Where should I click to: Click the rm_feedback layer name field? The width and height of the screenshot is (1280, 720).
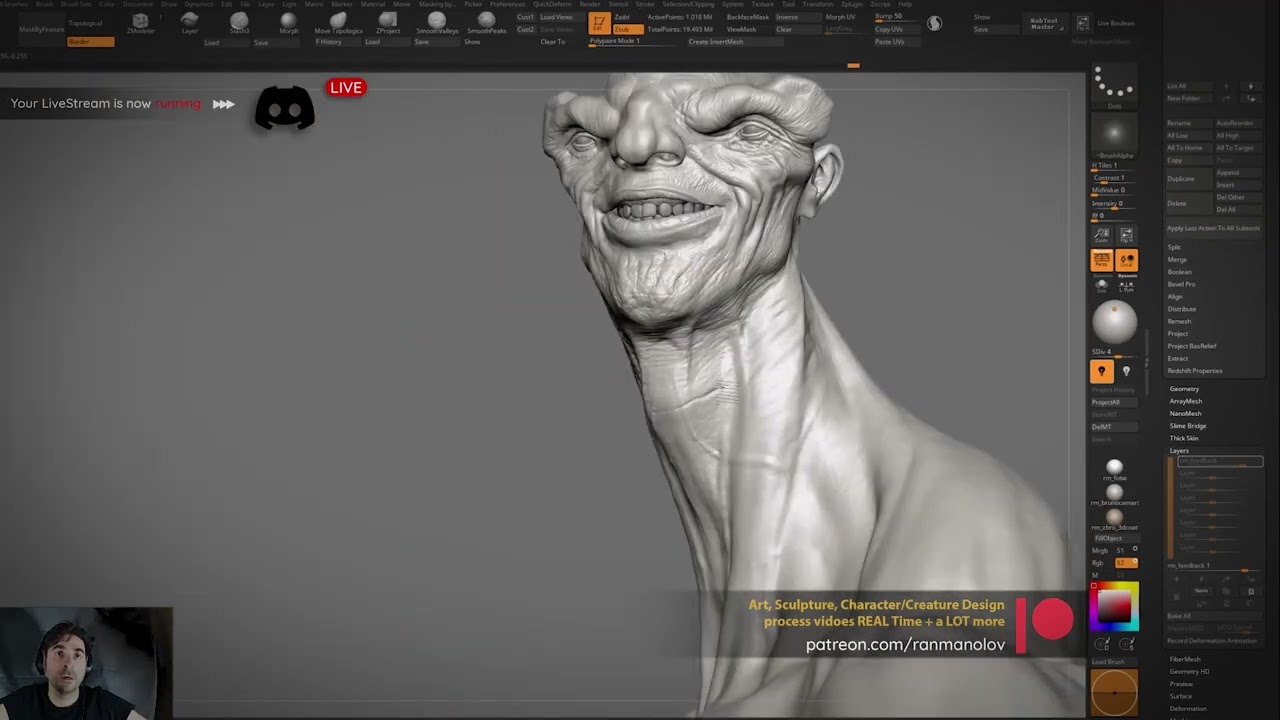click(1220, 461)
